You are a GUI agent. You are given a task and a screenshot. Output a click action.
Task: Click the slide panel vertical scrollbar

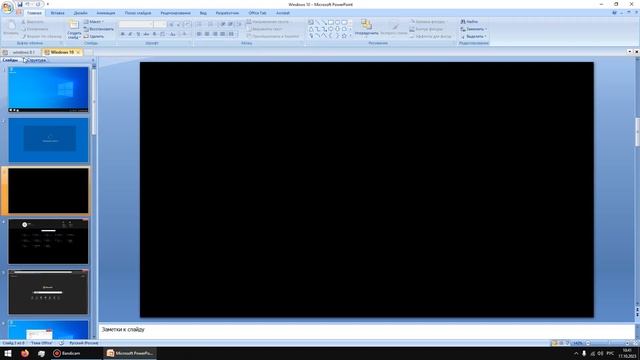pyautogui.click(x=94, y=101)
